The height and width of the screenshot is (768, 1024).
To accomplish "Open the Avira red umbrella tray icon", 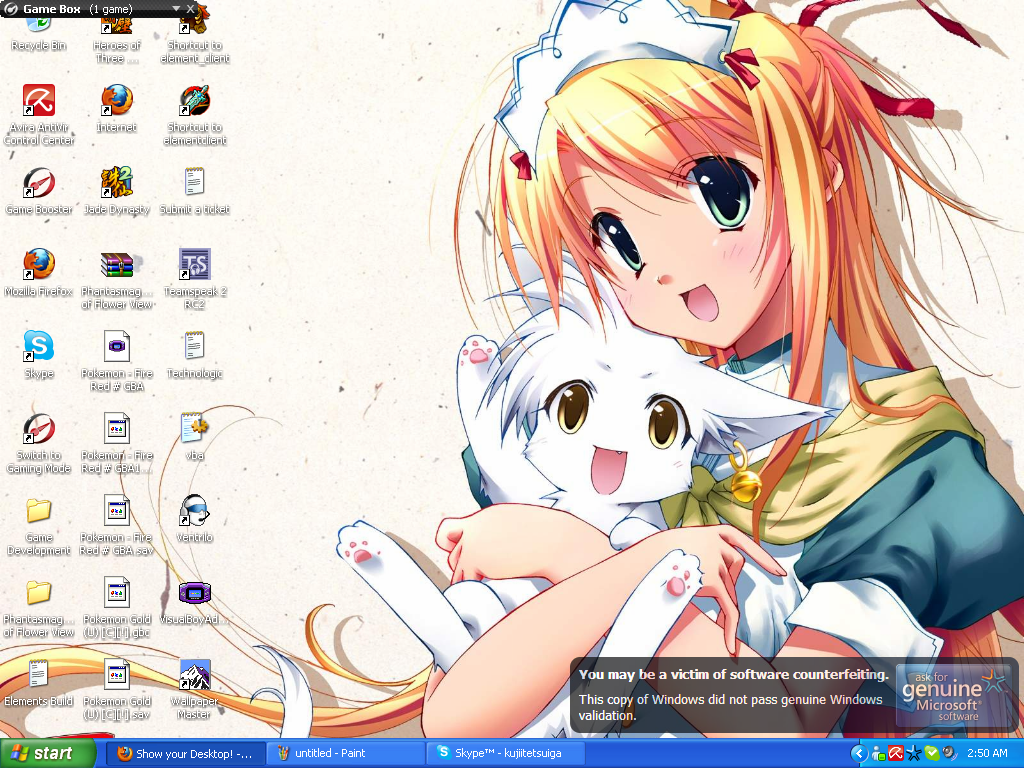I will pyautogui.click(x=895, y=754).
